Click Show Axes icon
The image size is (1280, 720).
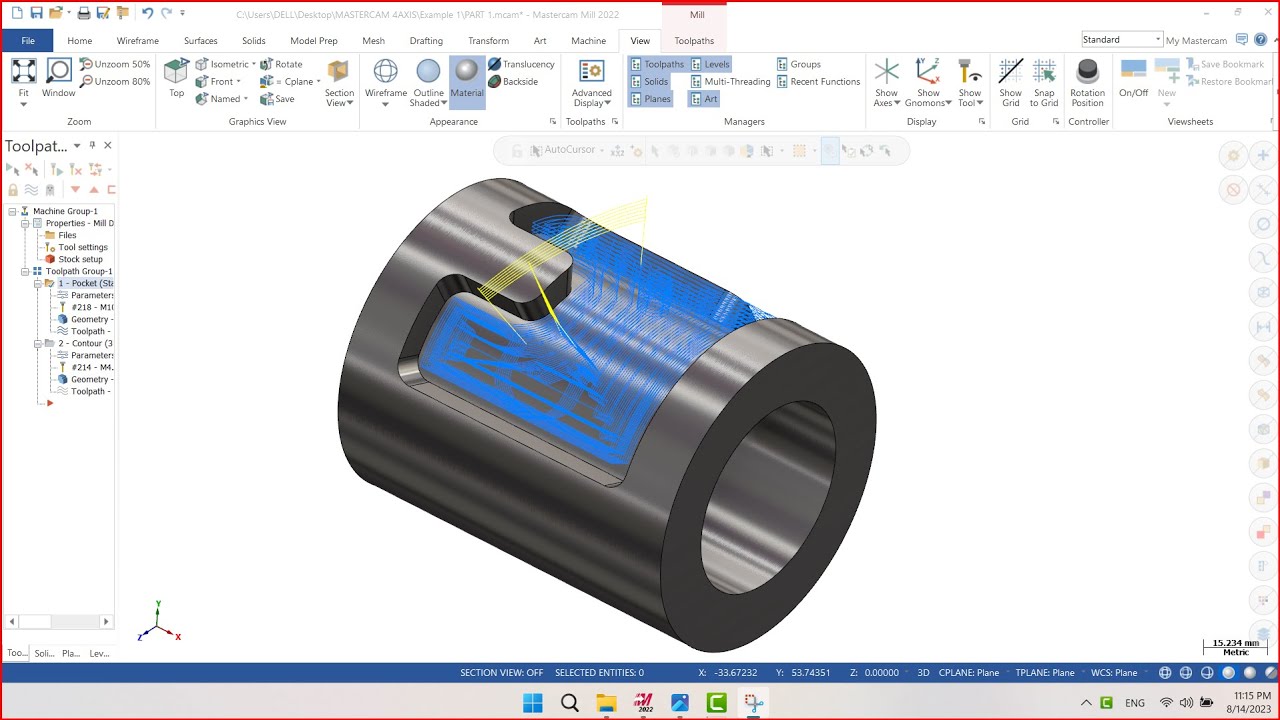[x=887, y=71]
